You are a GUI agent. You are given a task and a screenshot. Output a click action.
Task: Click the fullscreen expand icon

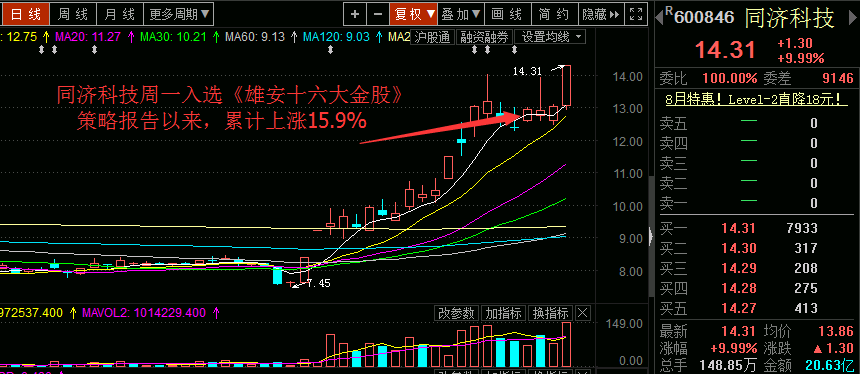pyautogui.click(x=636, y=14)
